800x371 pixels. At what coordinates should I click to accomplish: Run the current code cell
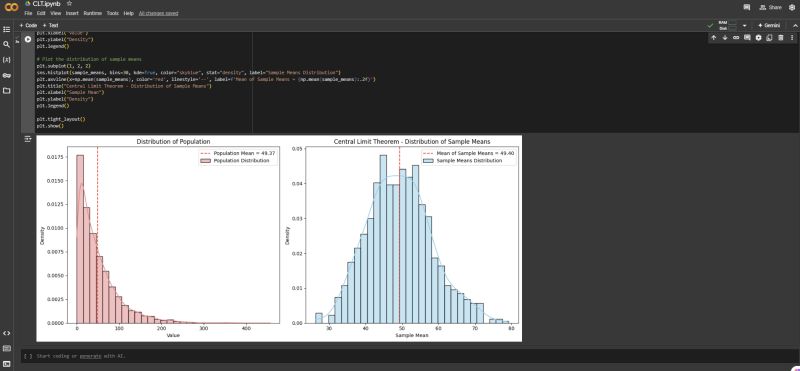[x=28, y=39]
